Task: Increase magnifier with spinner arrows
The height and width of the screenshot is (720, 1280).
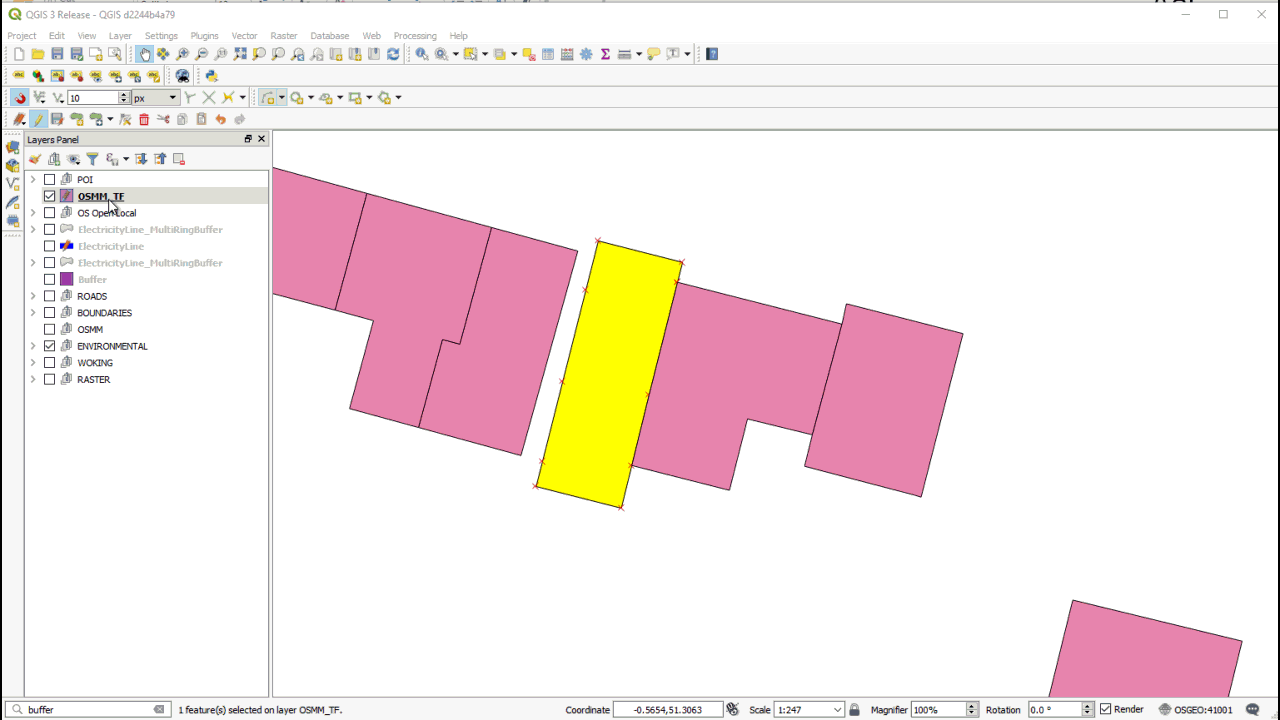Action: point(972,706)
